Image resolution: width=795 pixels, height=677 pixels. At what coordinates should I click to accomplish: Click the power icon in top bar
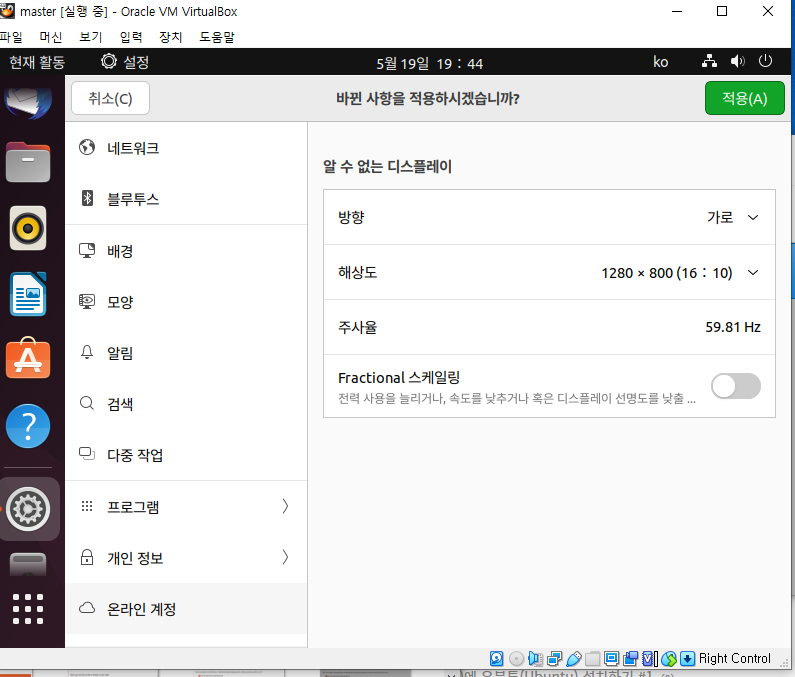click(x=765, y=61)
